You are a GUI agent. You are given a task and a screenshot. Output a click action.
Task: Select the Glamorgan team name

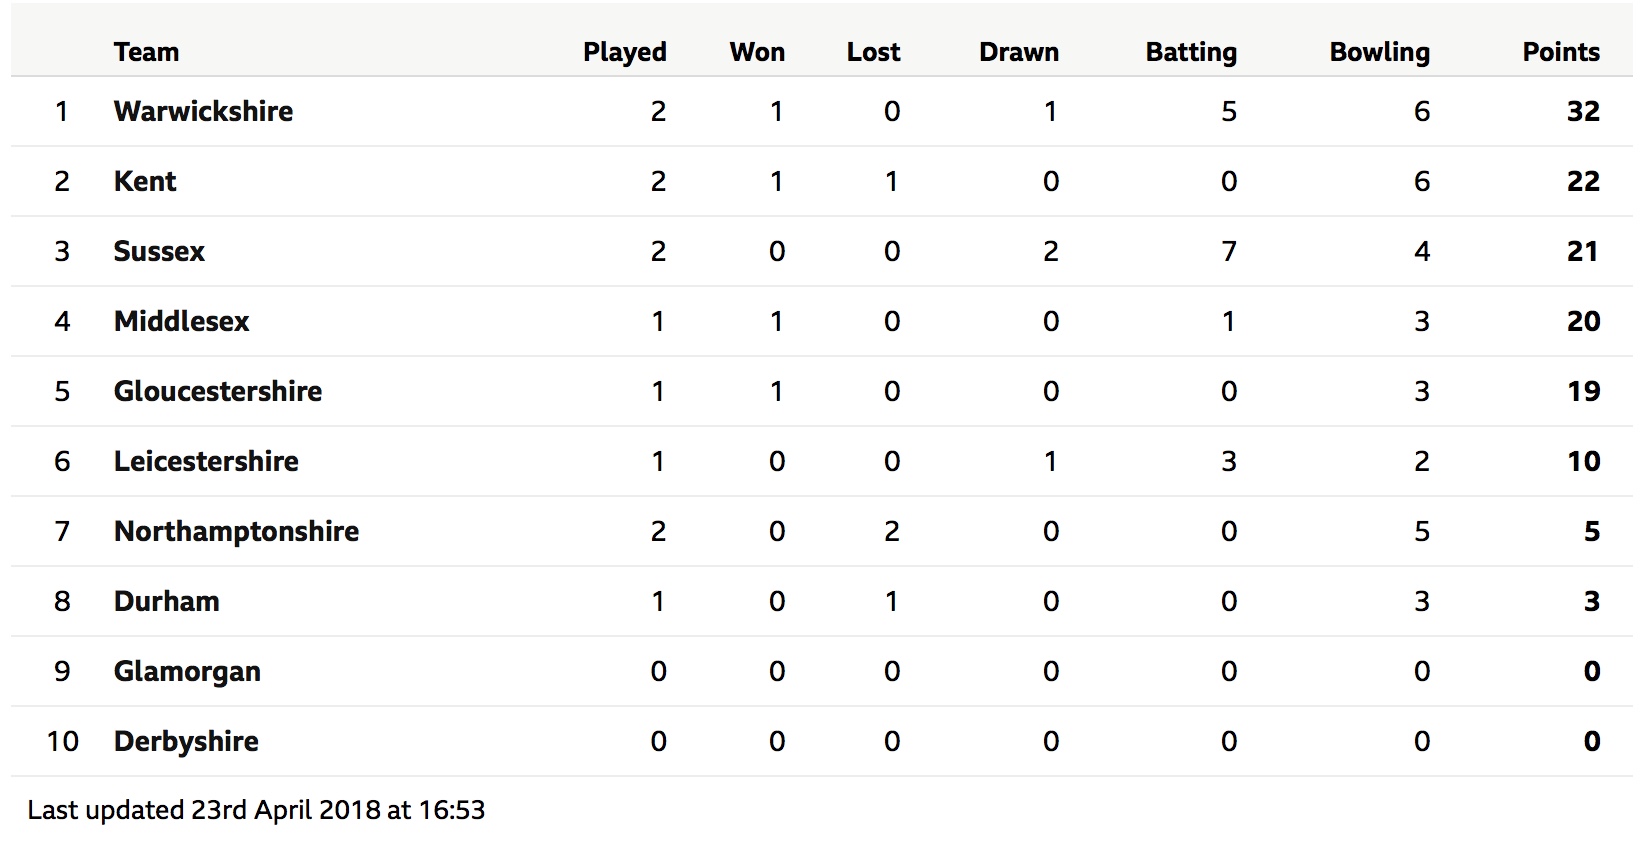click(x=187, y=671)
